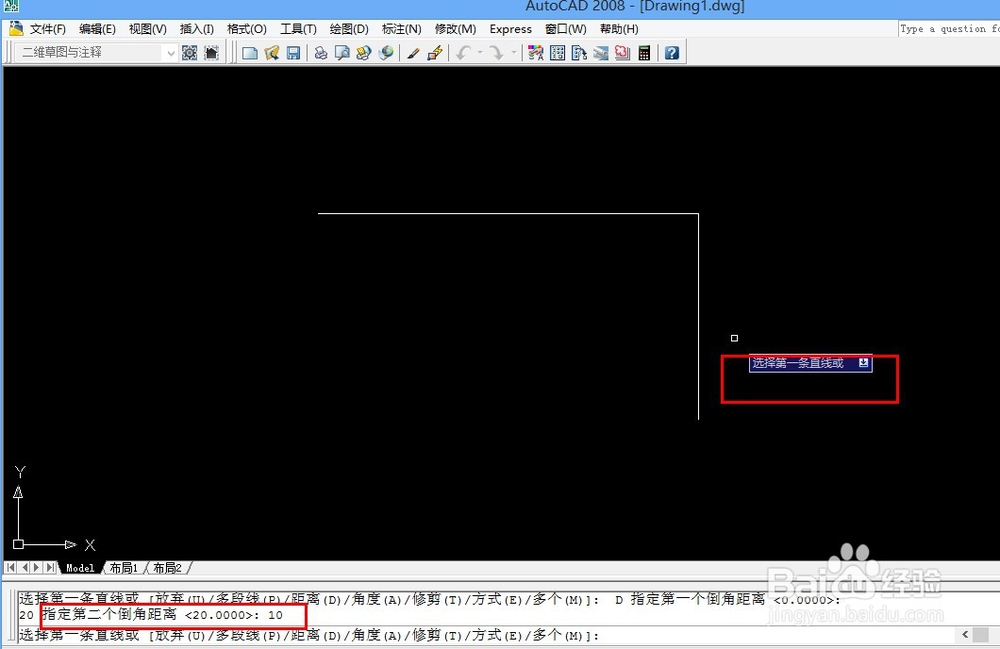
Task: Save the drawing with the floppy icon
Action: pos(293,53)
